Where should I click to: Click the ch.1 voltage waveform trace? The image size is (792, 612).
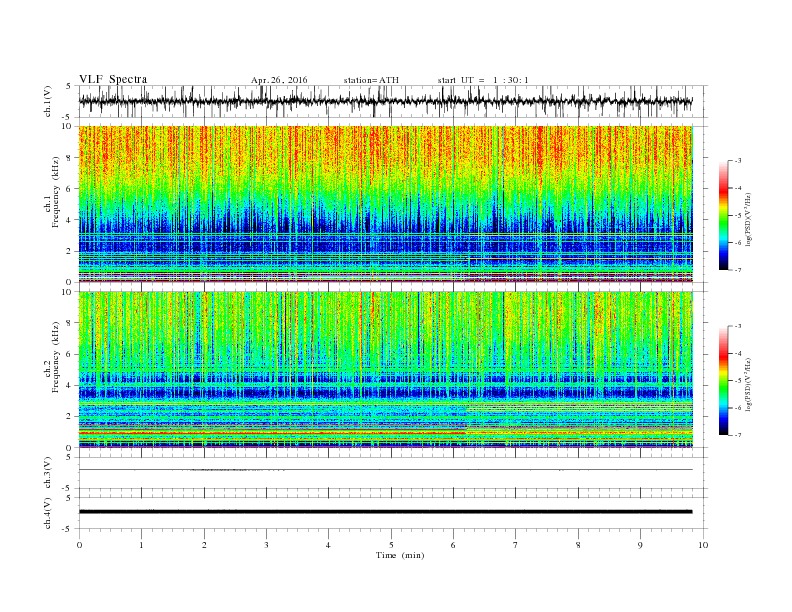[385, 101]
